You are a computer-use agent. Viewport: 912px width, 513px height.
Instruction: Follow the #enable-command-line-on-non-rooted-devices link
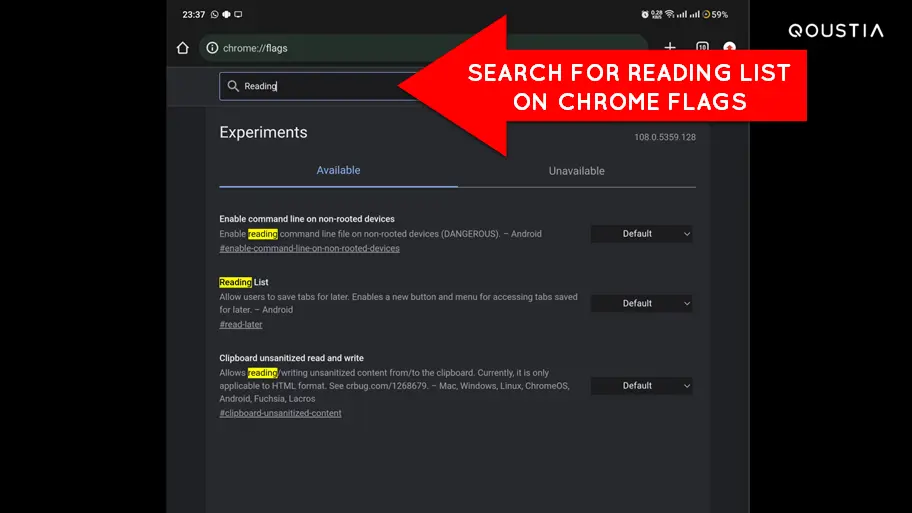click(x=309, y=248)
